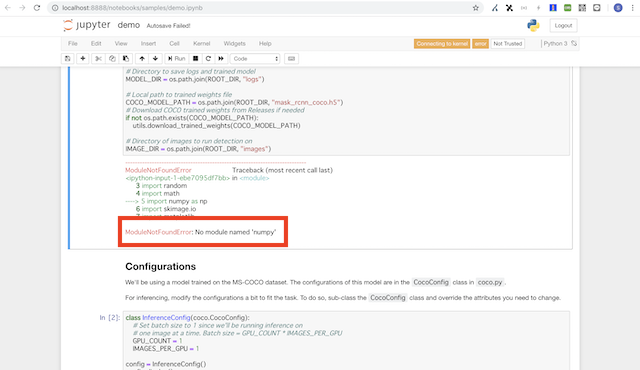Click the Autosave Failed status text
The image size is (640, 370).
point(168,26)
